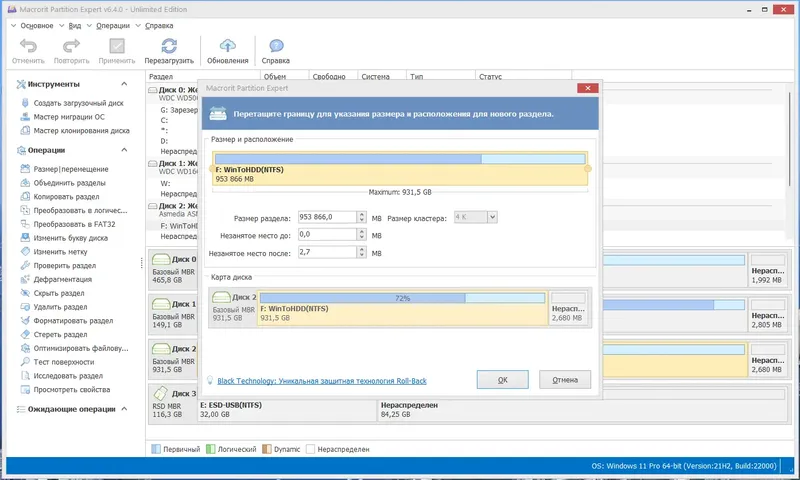Launch Мастер миграции ОС

tap(69, 117)
